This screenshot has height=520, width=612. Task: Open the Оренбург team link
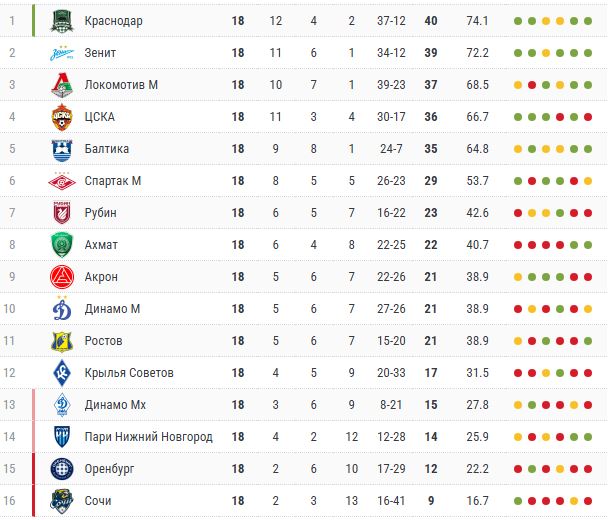(x=110, y=469)
